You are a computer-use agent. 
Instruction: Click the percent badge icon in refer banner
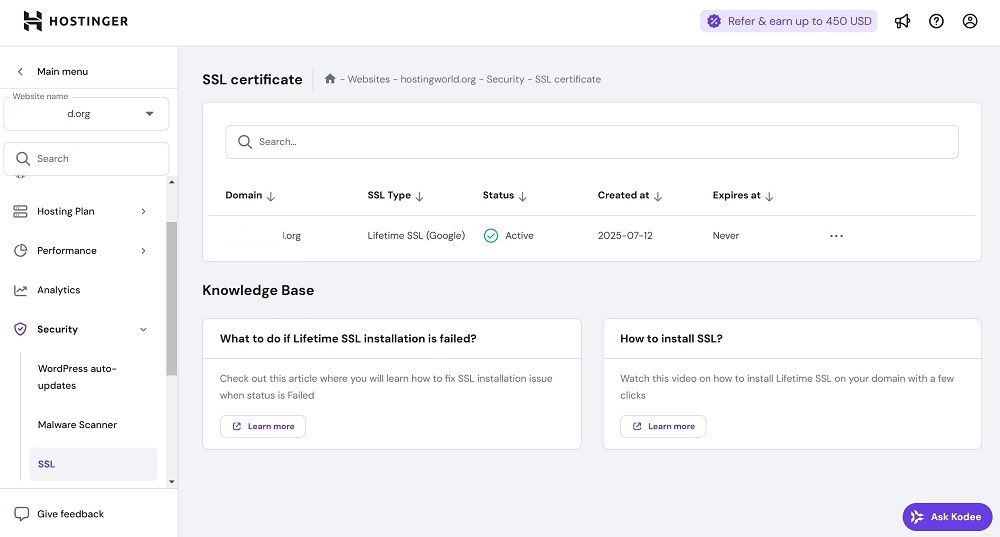click(714, 21)
